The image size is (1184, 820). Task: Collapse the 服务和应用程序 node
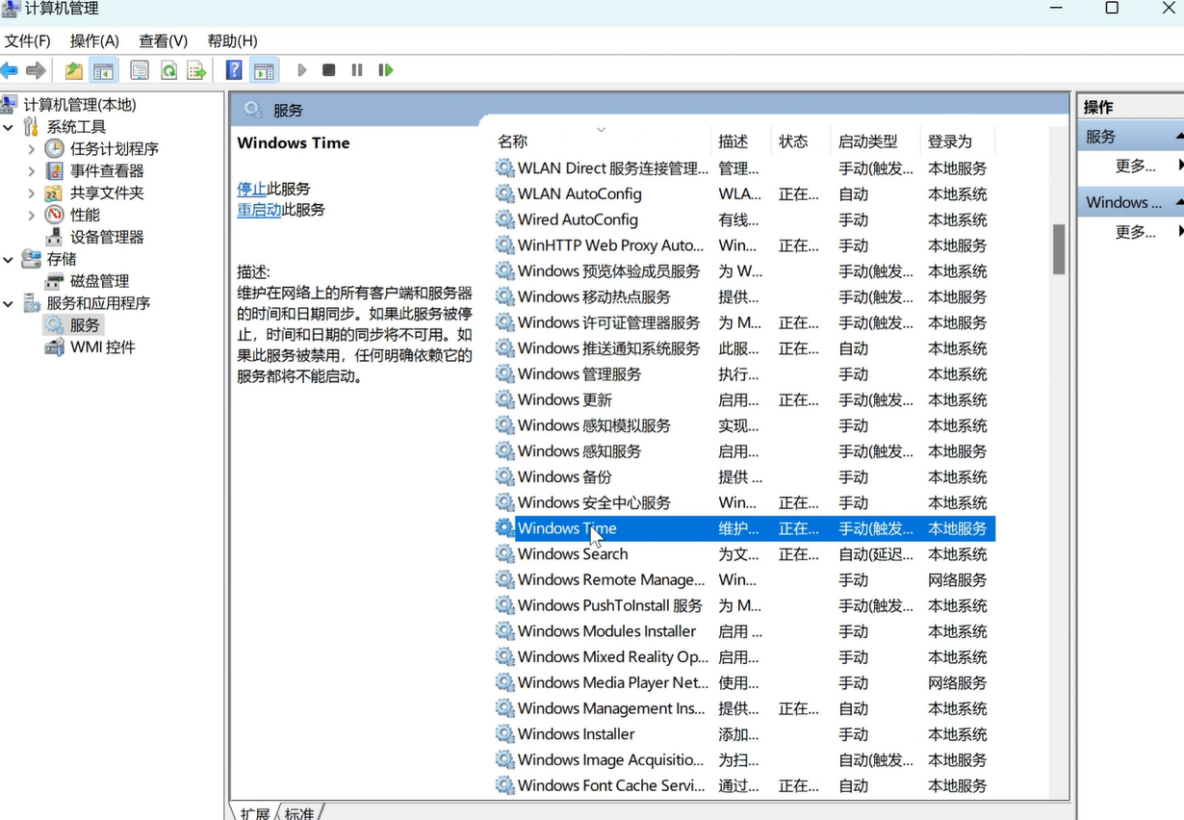pos(8,304)
